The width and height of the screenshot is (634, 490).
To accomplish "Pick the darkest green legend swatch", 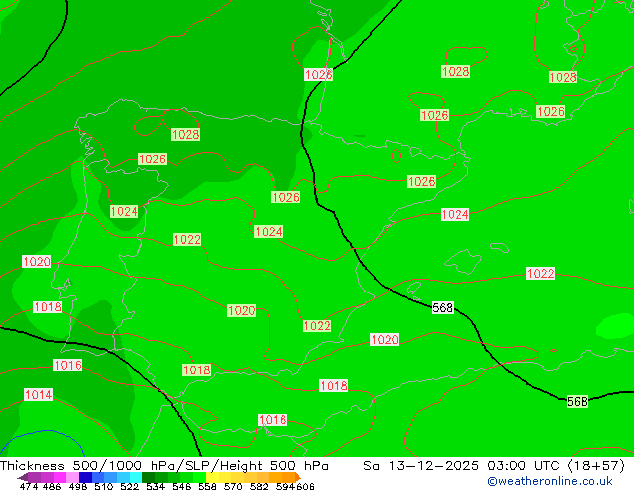I will point(148,477).
